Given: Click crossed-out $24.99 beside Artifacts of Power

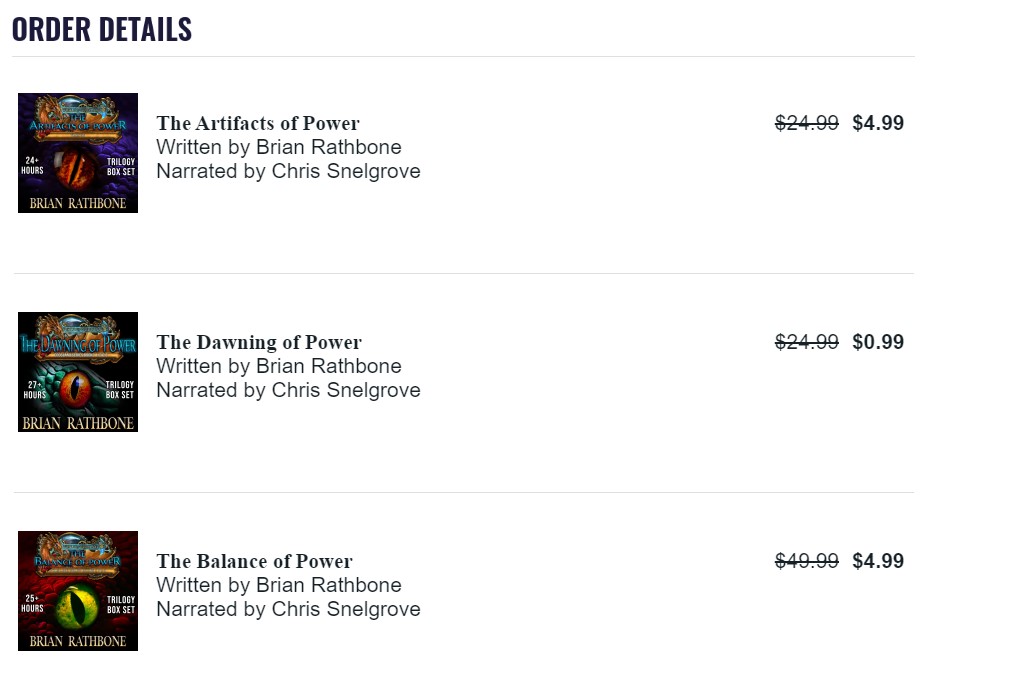Looking at the screenshot, I should click(807, 123).
